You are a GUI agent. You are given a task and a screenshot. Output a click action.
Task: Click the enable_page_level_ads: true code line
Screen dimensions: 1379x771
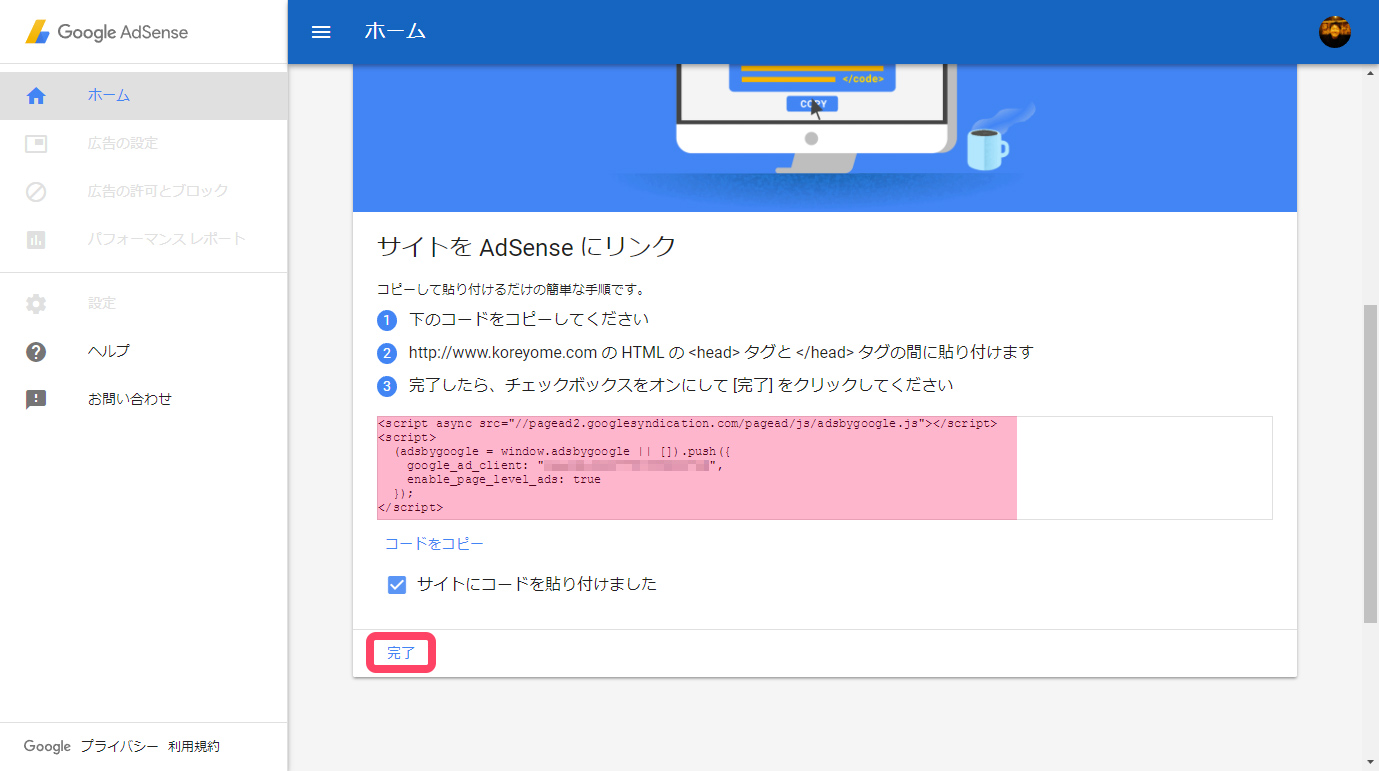[504, 480]
